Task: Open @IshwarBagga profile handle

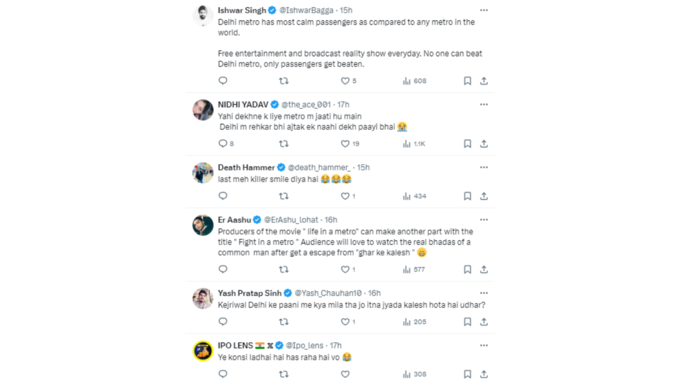Action: [x=306, y=10]
